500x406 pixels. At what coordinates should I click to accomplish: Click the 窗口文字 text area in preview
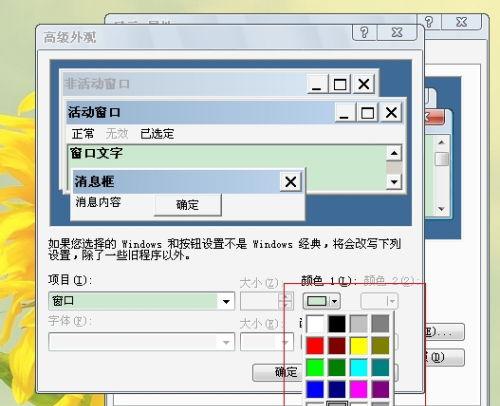click(227, 168)
